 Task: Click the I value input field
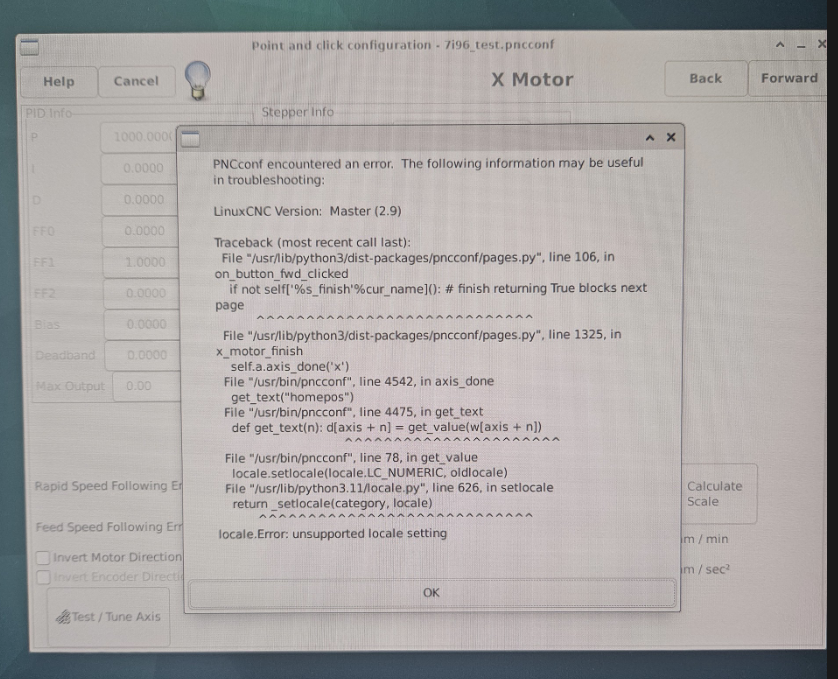(139, 168)
